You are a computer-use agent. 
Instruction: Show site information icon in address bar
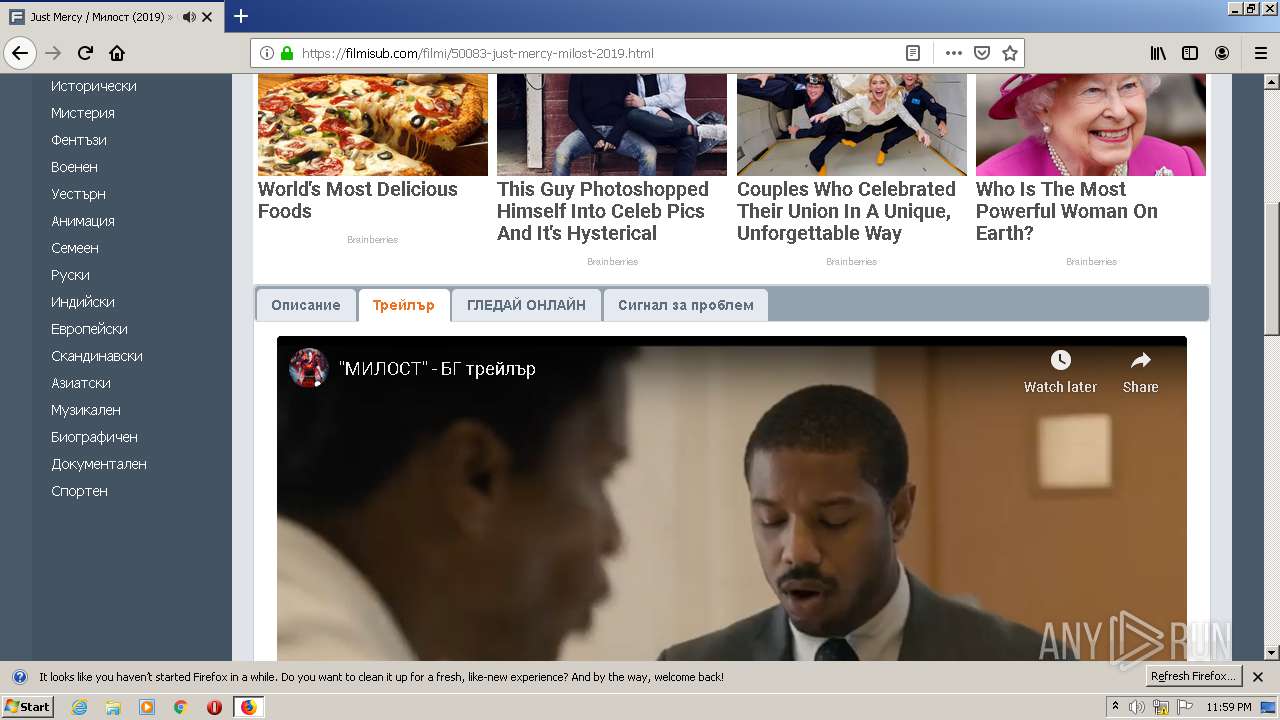(x=267, y=53)
